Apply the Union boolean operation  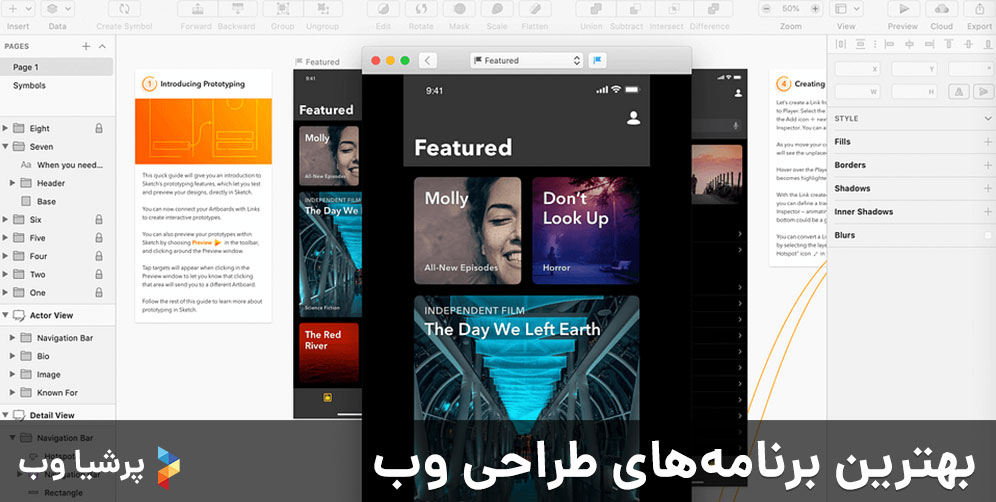[595, 9]
